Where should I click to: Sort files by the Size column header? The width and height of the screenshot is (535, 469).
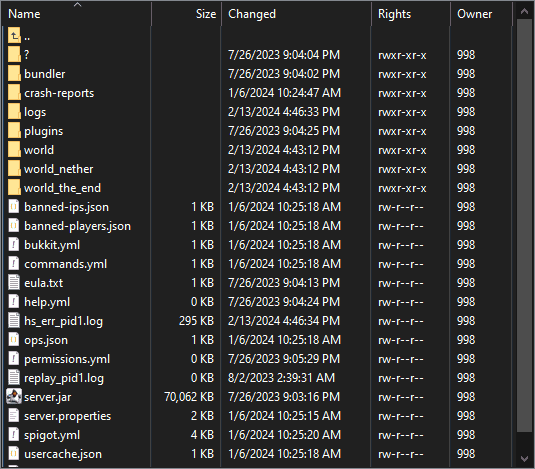tap(186, 14)
